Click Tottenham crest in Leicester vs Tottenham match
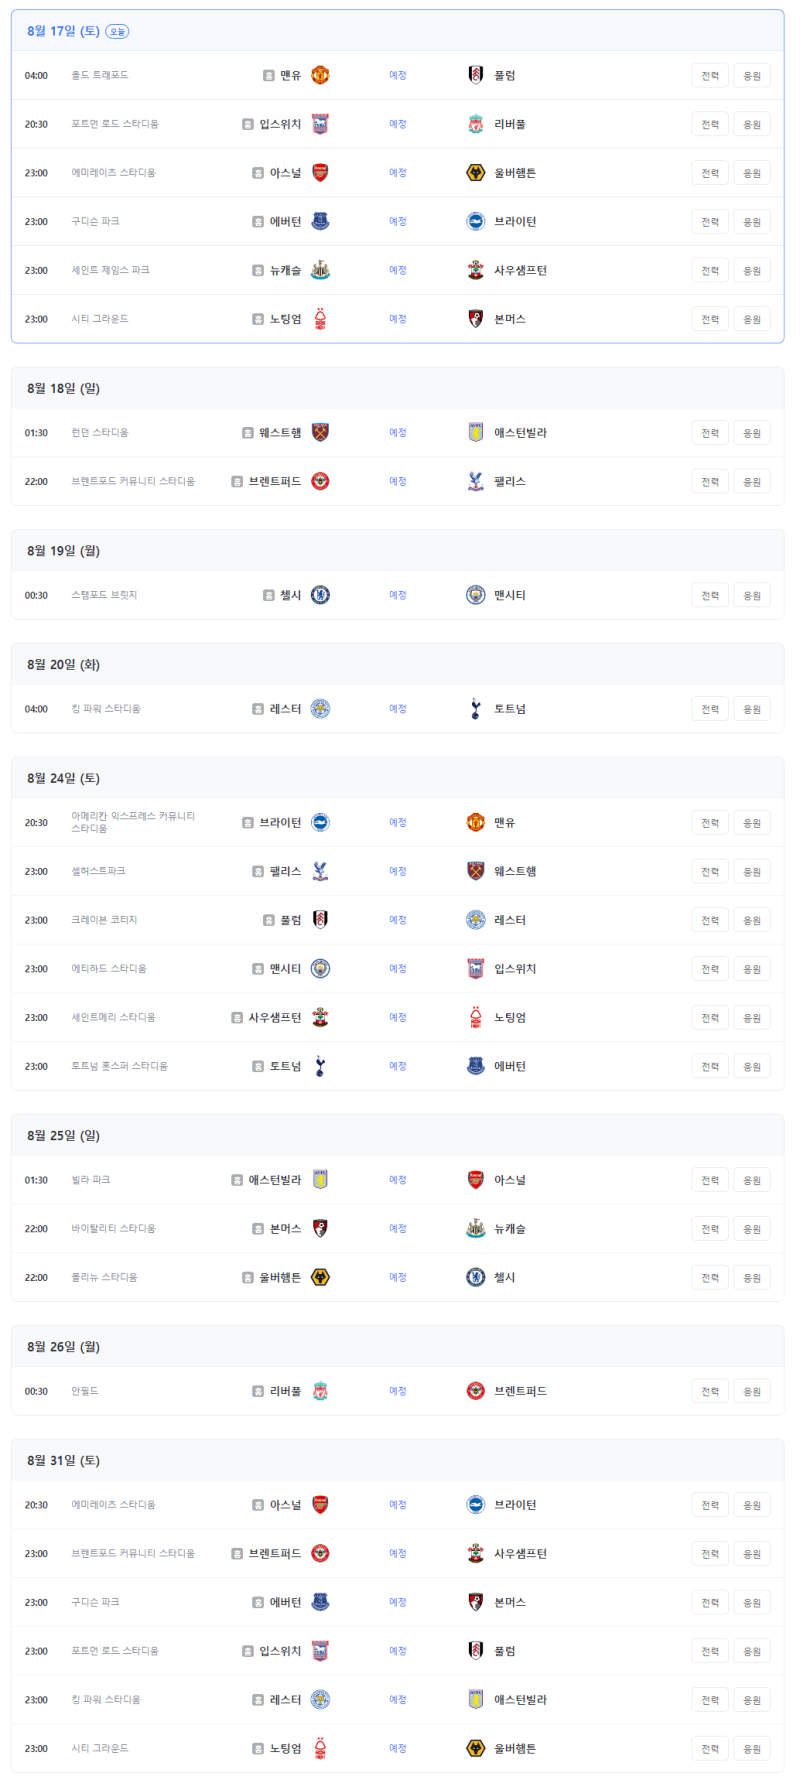The width and height of the screenshot is (800, 1783). click(x=476, y=709)
